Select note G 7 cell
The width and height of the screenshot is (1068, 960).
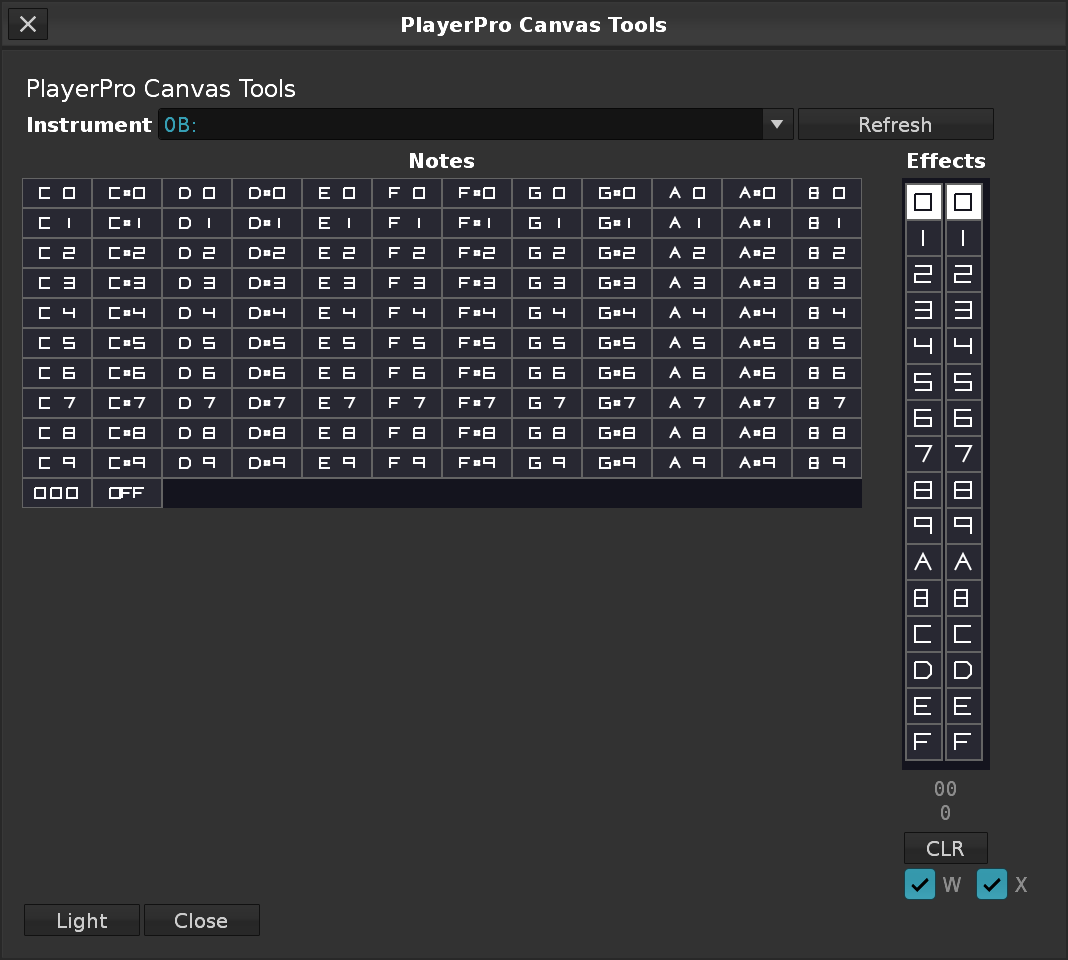548,403
